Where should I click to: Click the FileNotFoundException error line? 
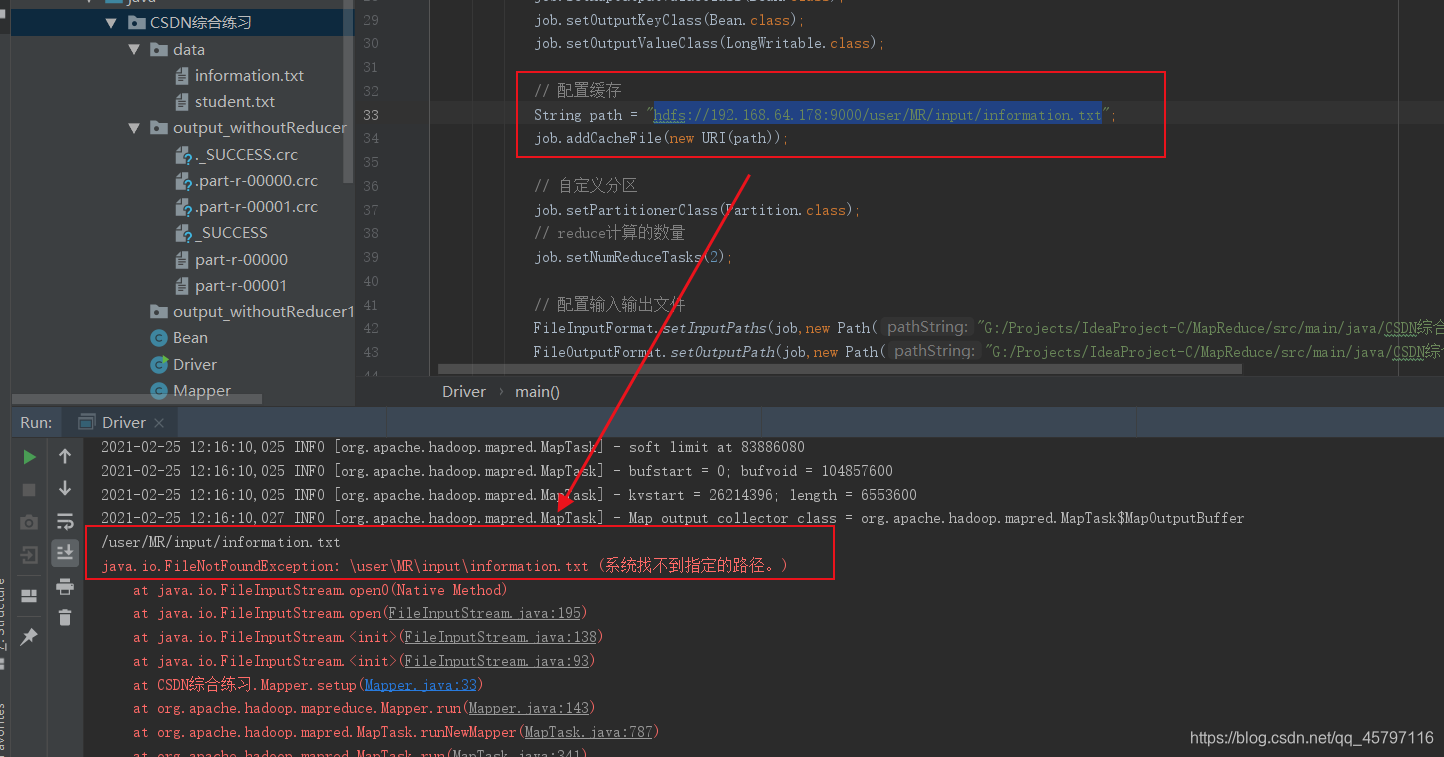pyautogui.click(x=445, y=566)
